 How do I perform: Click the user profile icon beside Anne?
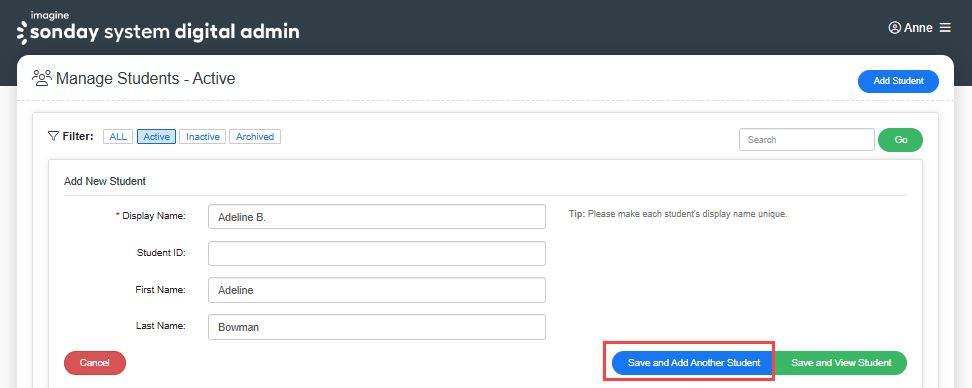895,28
